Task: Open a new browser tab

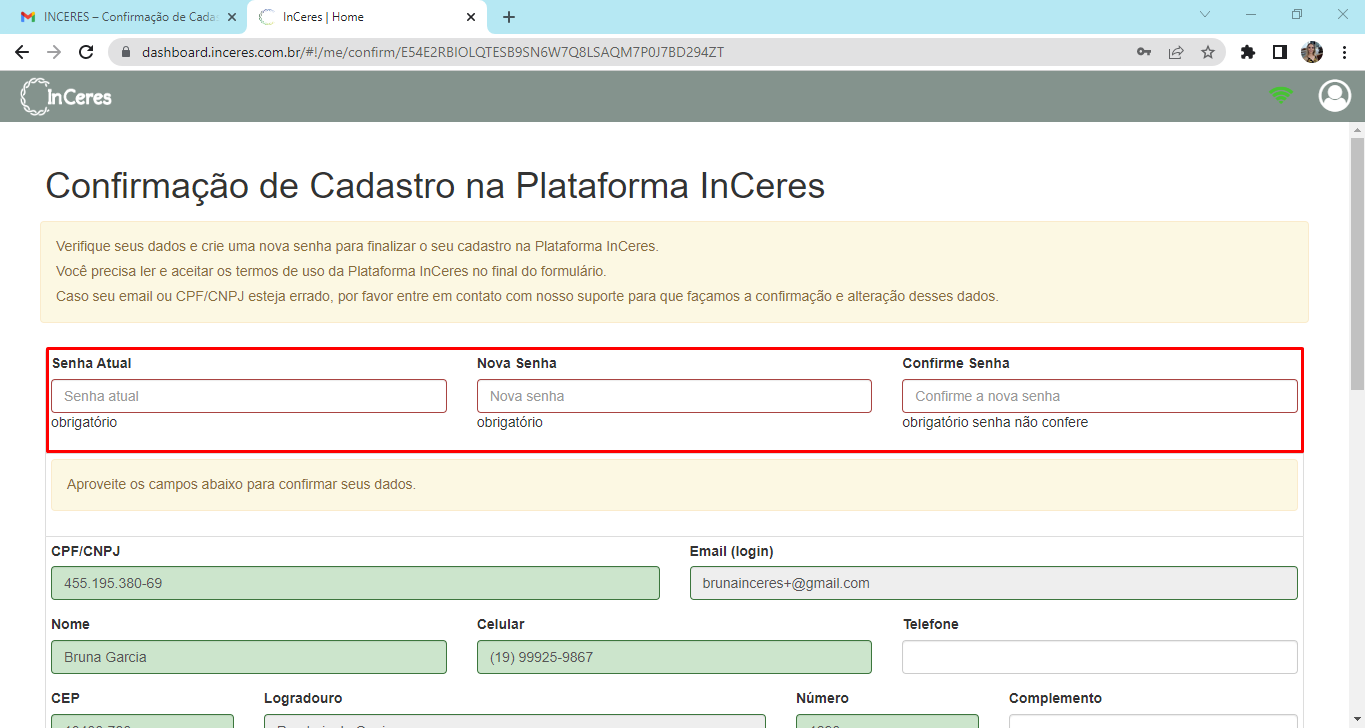Action: [x=509, y=17]
